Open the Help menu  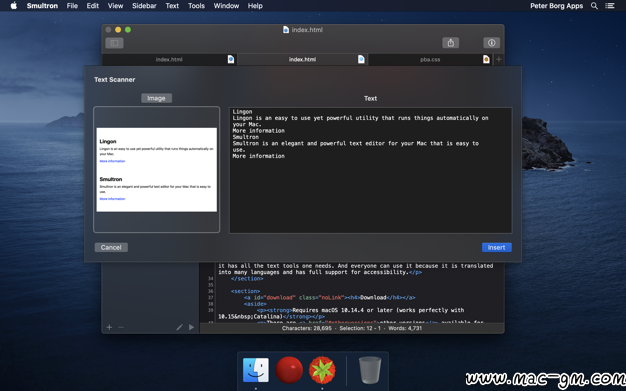(x=255, y=6)
